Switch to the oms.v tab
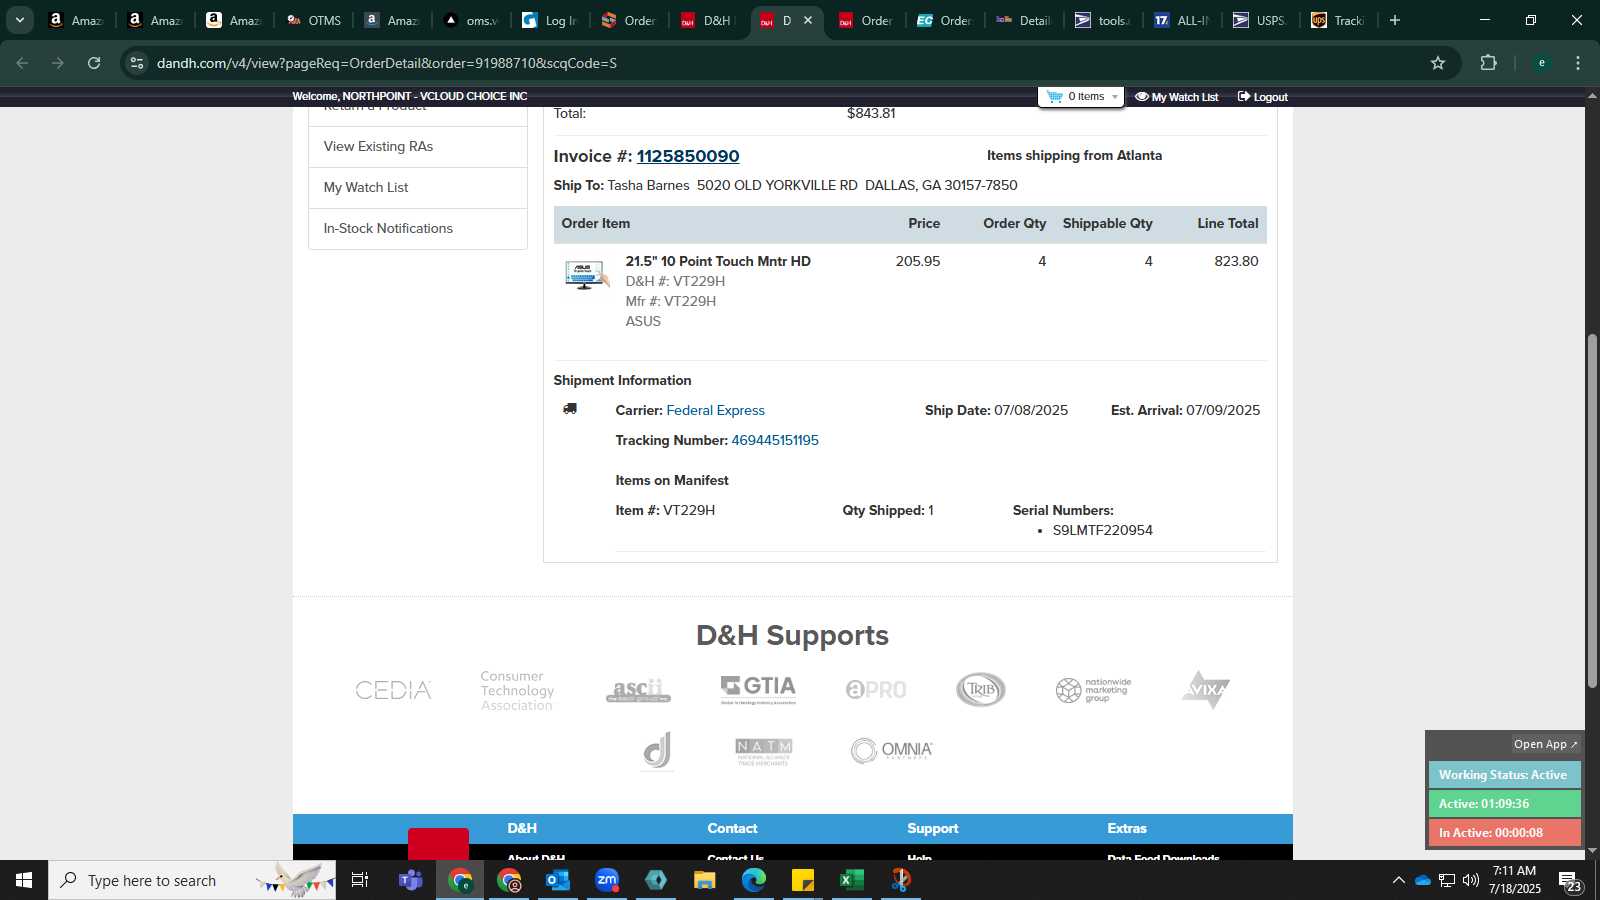Image resolution: width=1600 pixels, height=900 pixels. (x=470, y=20)
